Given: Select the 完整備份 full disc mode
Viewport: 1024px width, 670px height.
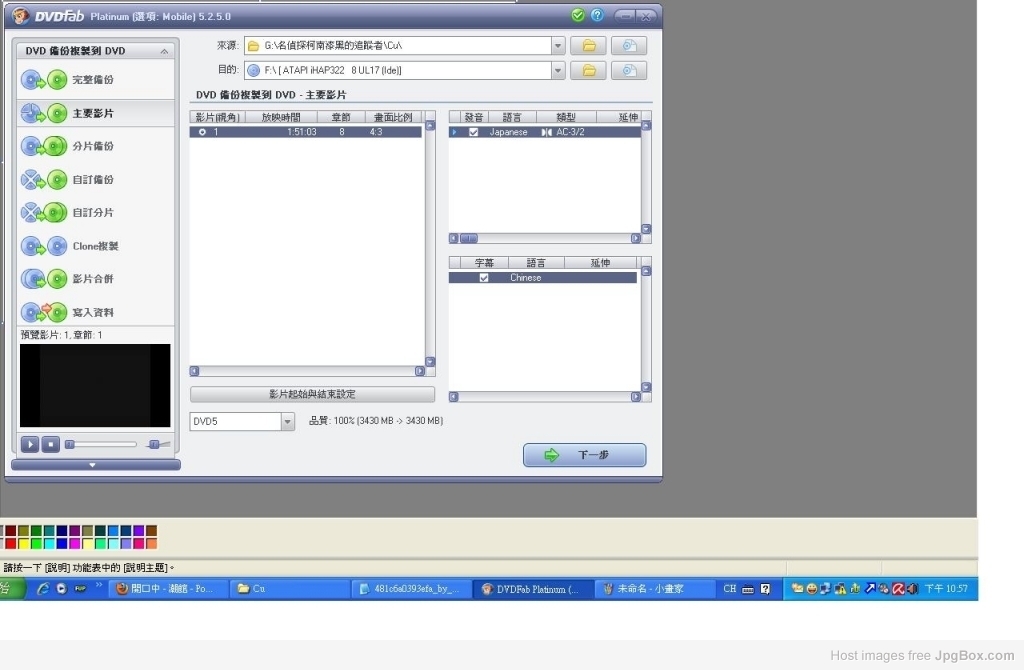Looking at the screenshot, I should coord(92,80).
